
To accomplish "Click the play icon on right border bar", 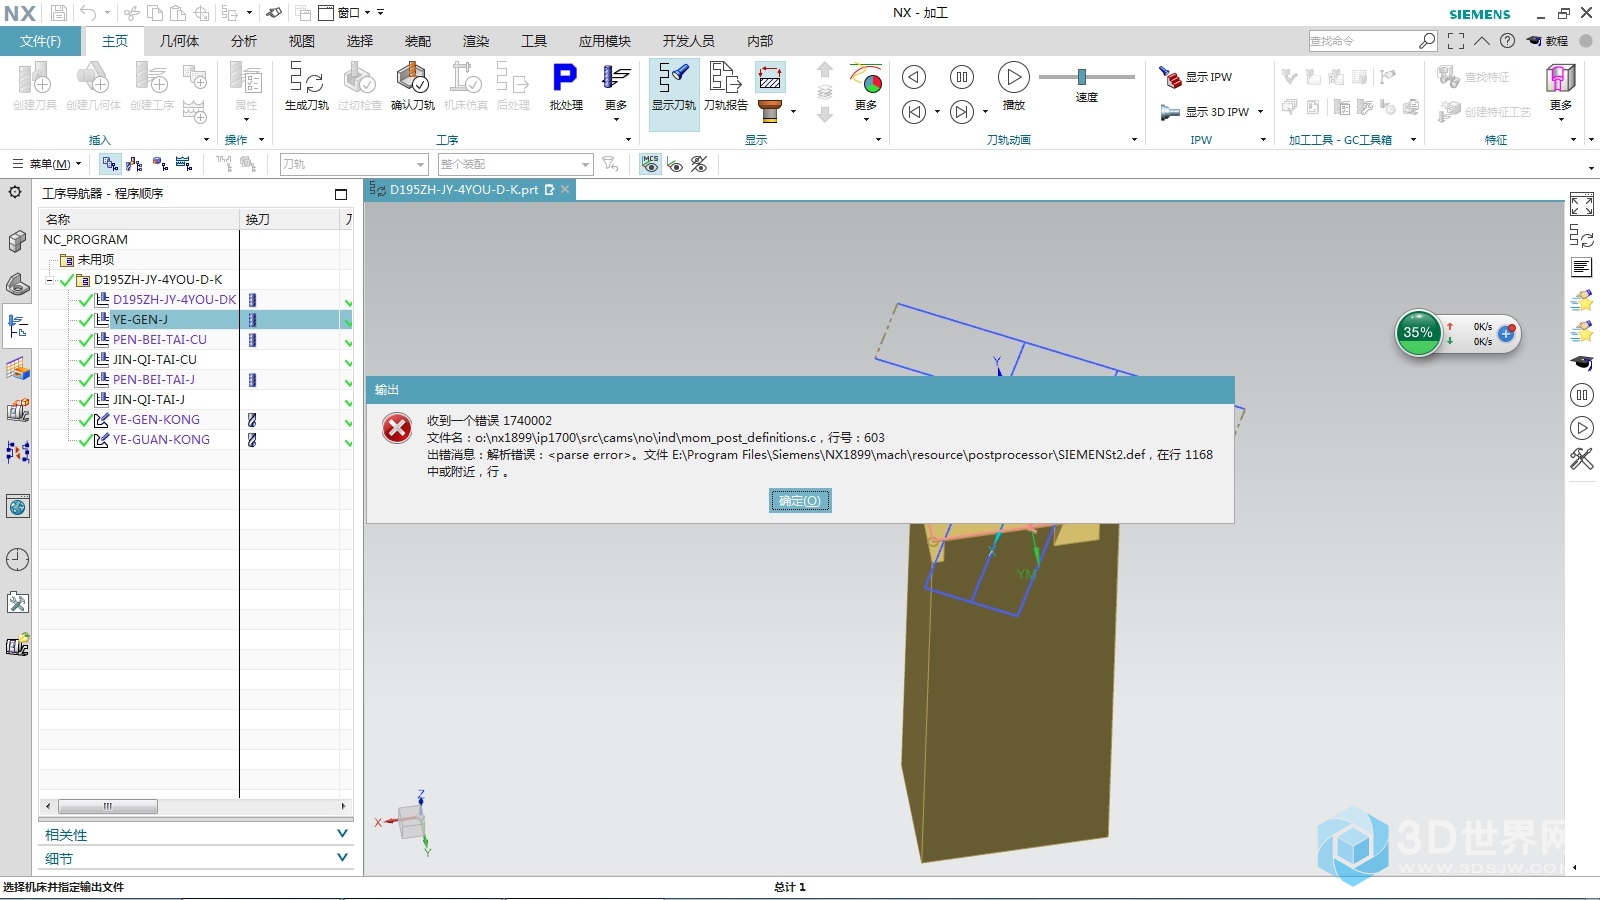I will click(x=1581, y=428).
